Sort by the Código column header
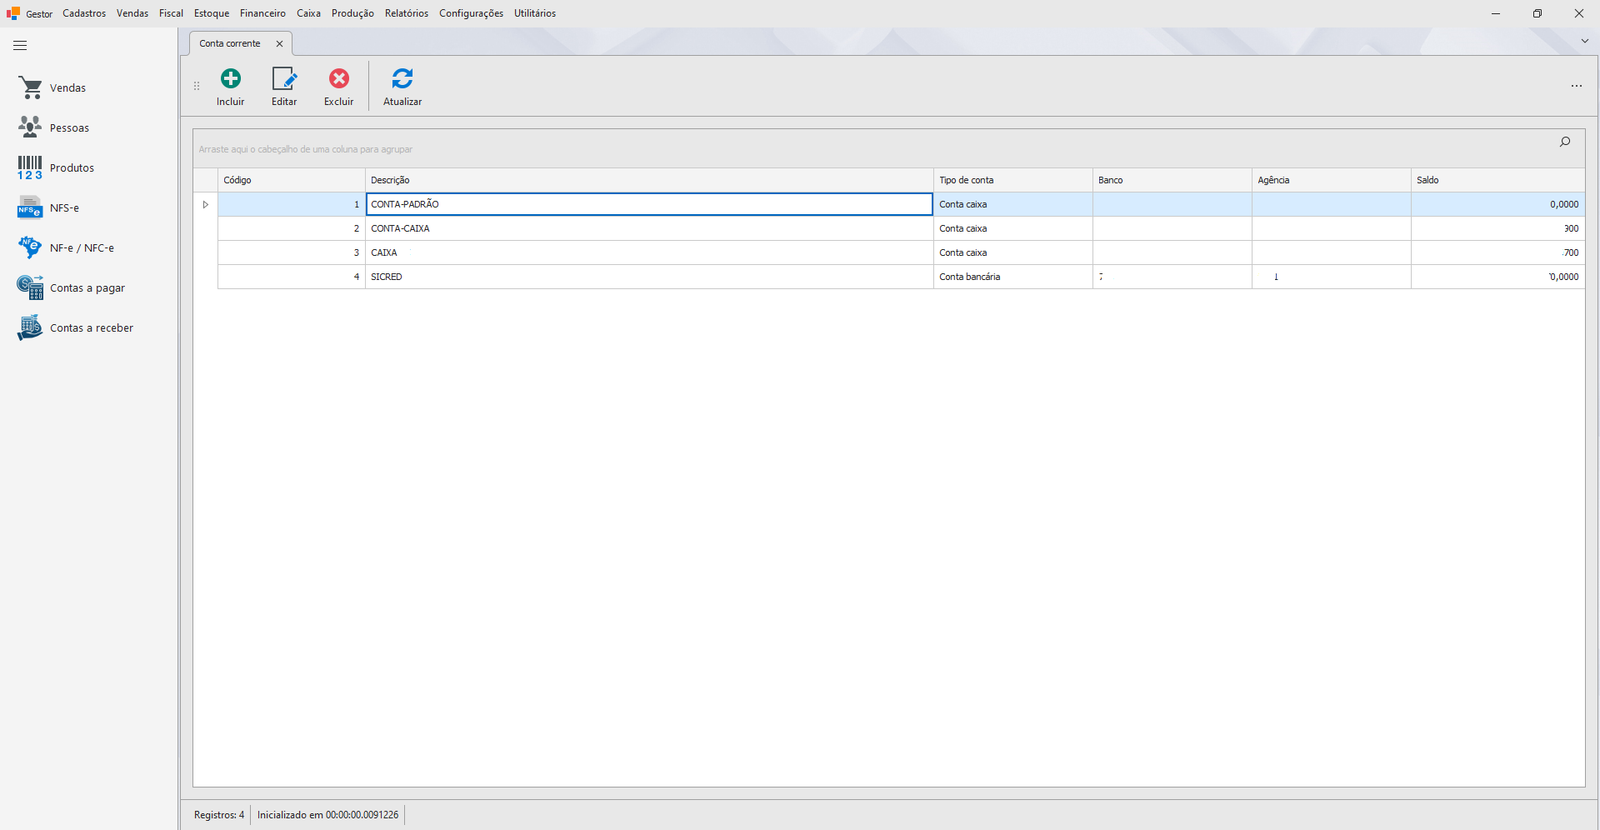The height and width of the screenshot is (830, 1600). coord(291,180)
